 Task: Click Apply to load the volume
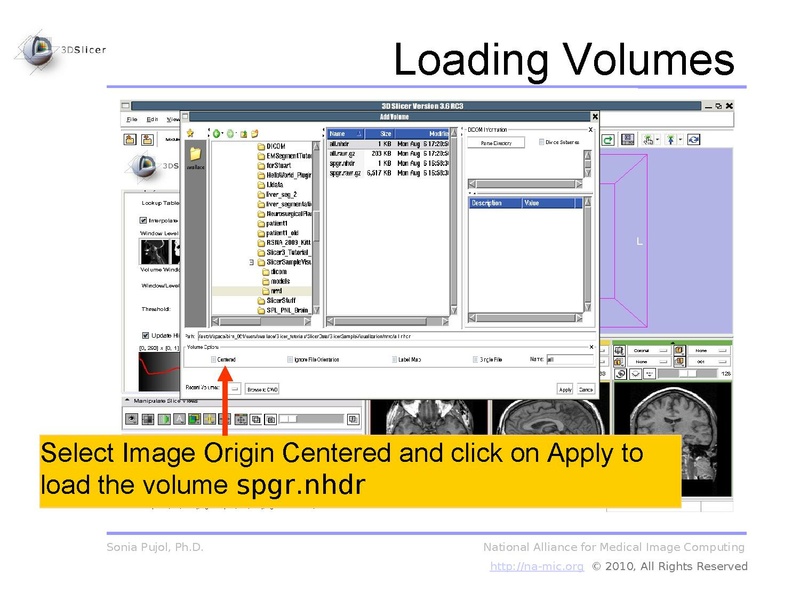coord(565,388)
